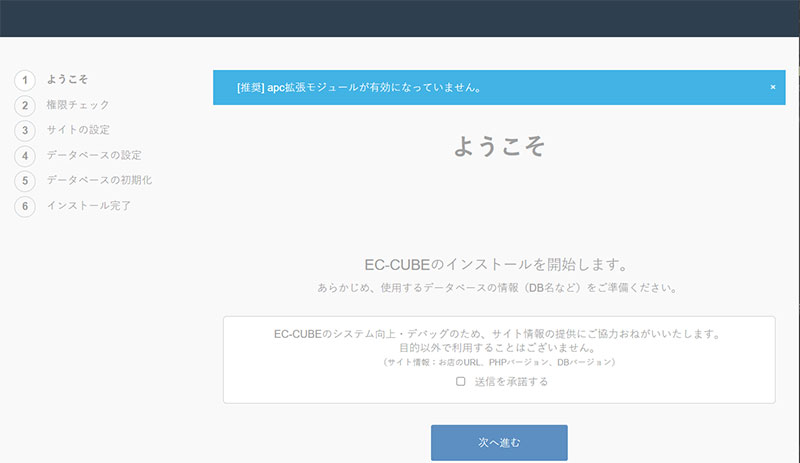Click the large ようこそ page heading
This screenshot has width=800, height=463.
[x=499, y=146]
